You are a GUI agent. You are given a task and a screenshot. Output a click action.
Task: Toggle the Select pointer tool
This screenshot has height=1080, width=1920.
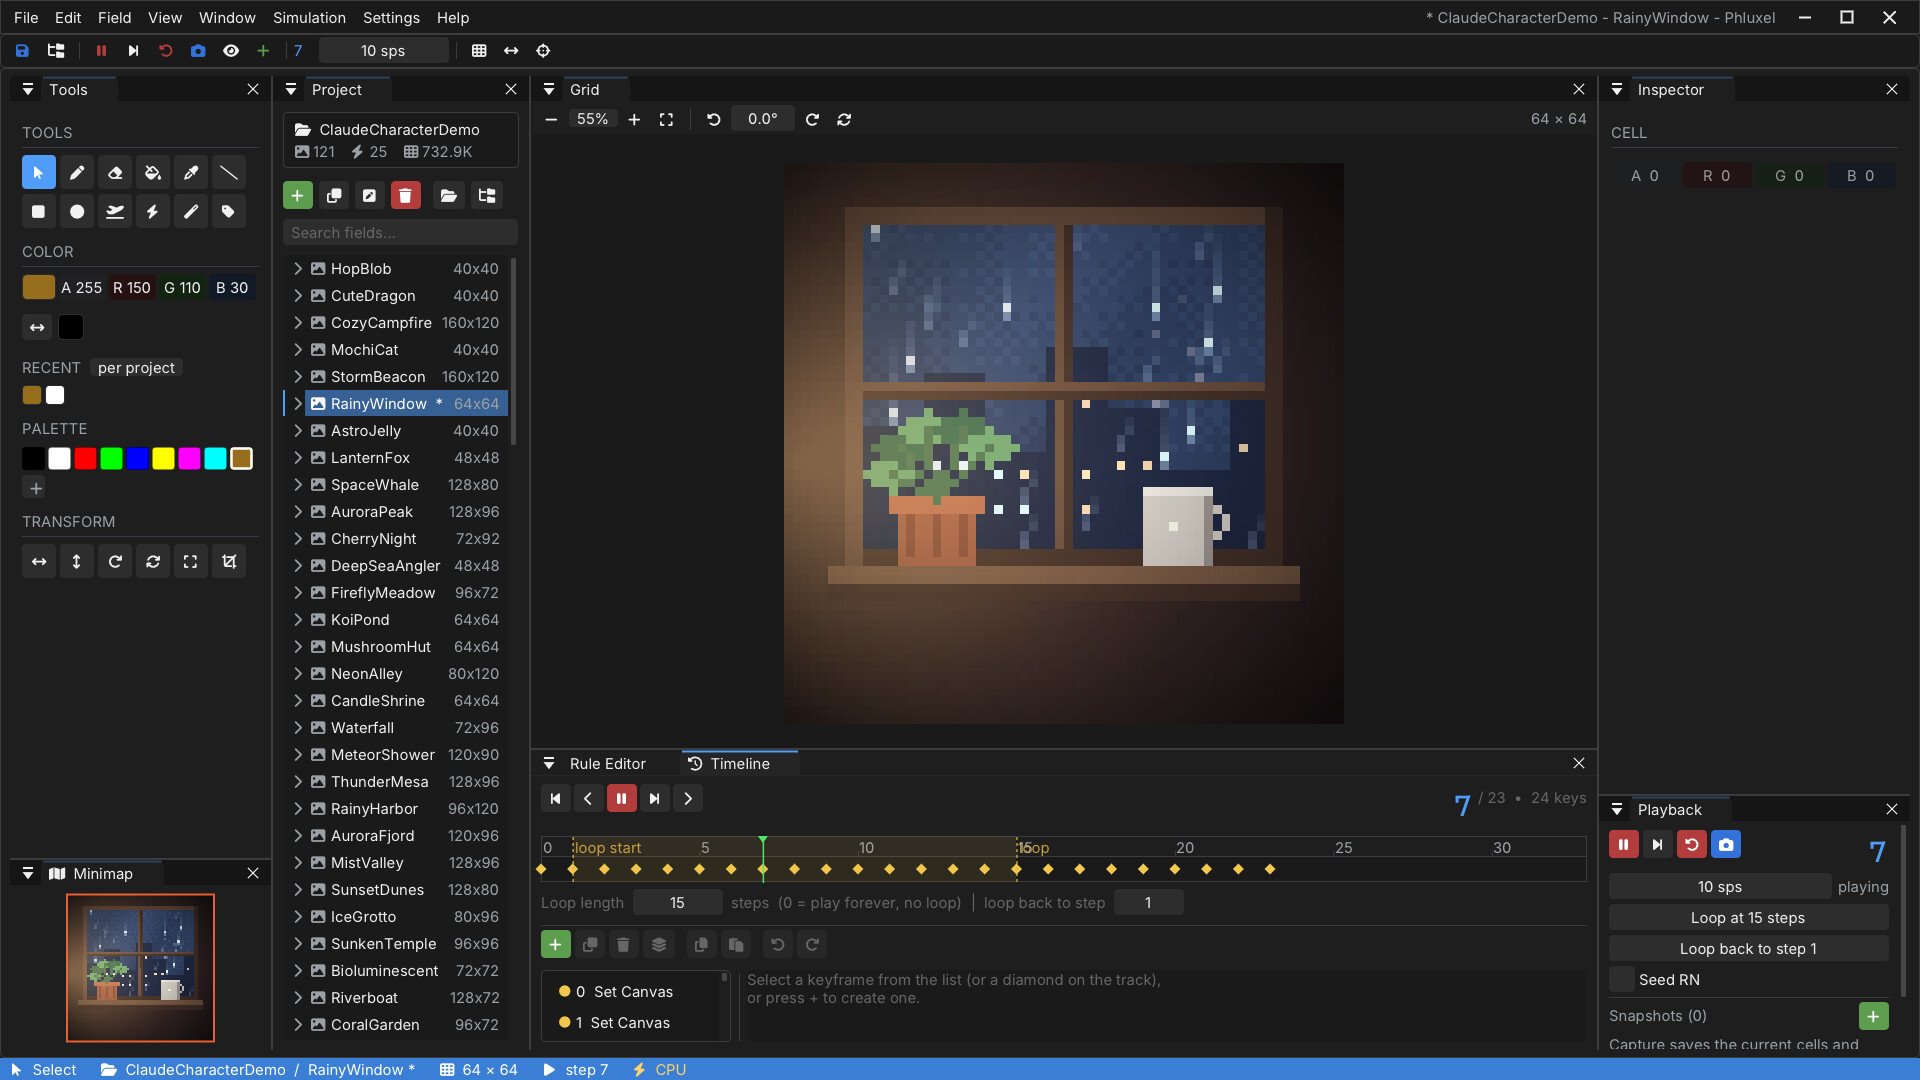coord(39,173)
